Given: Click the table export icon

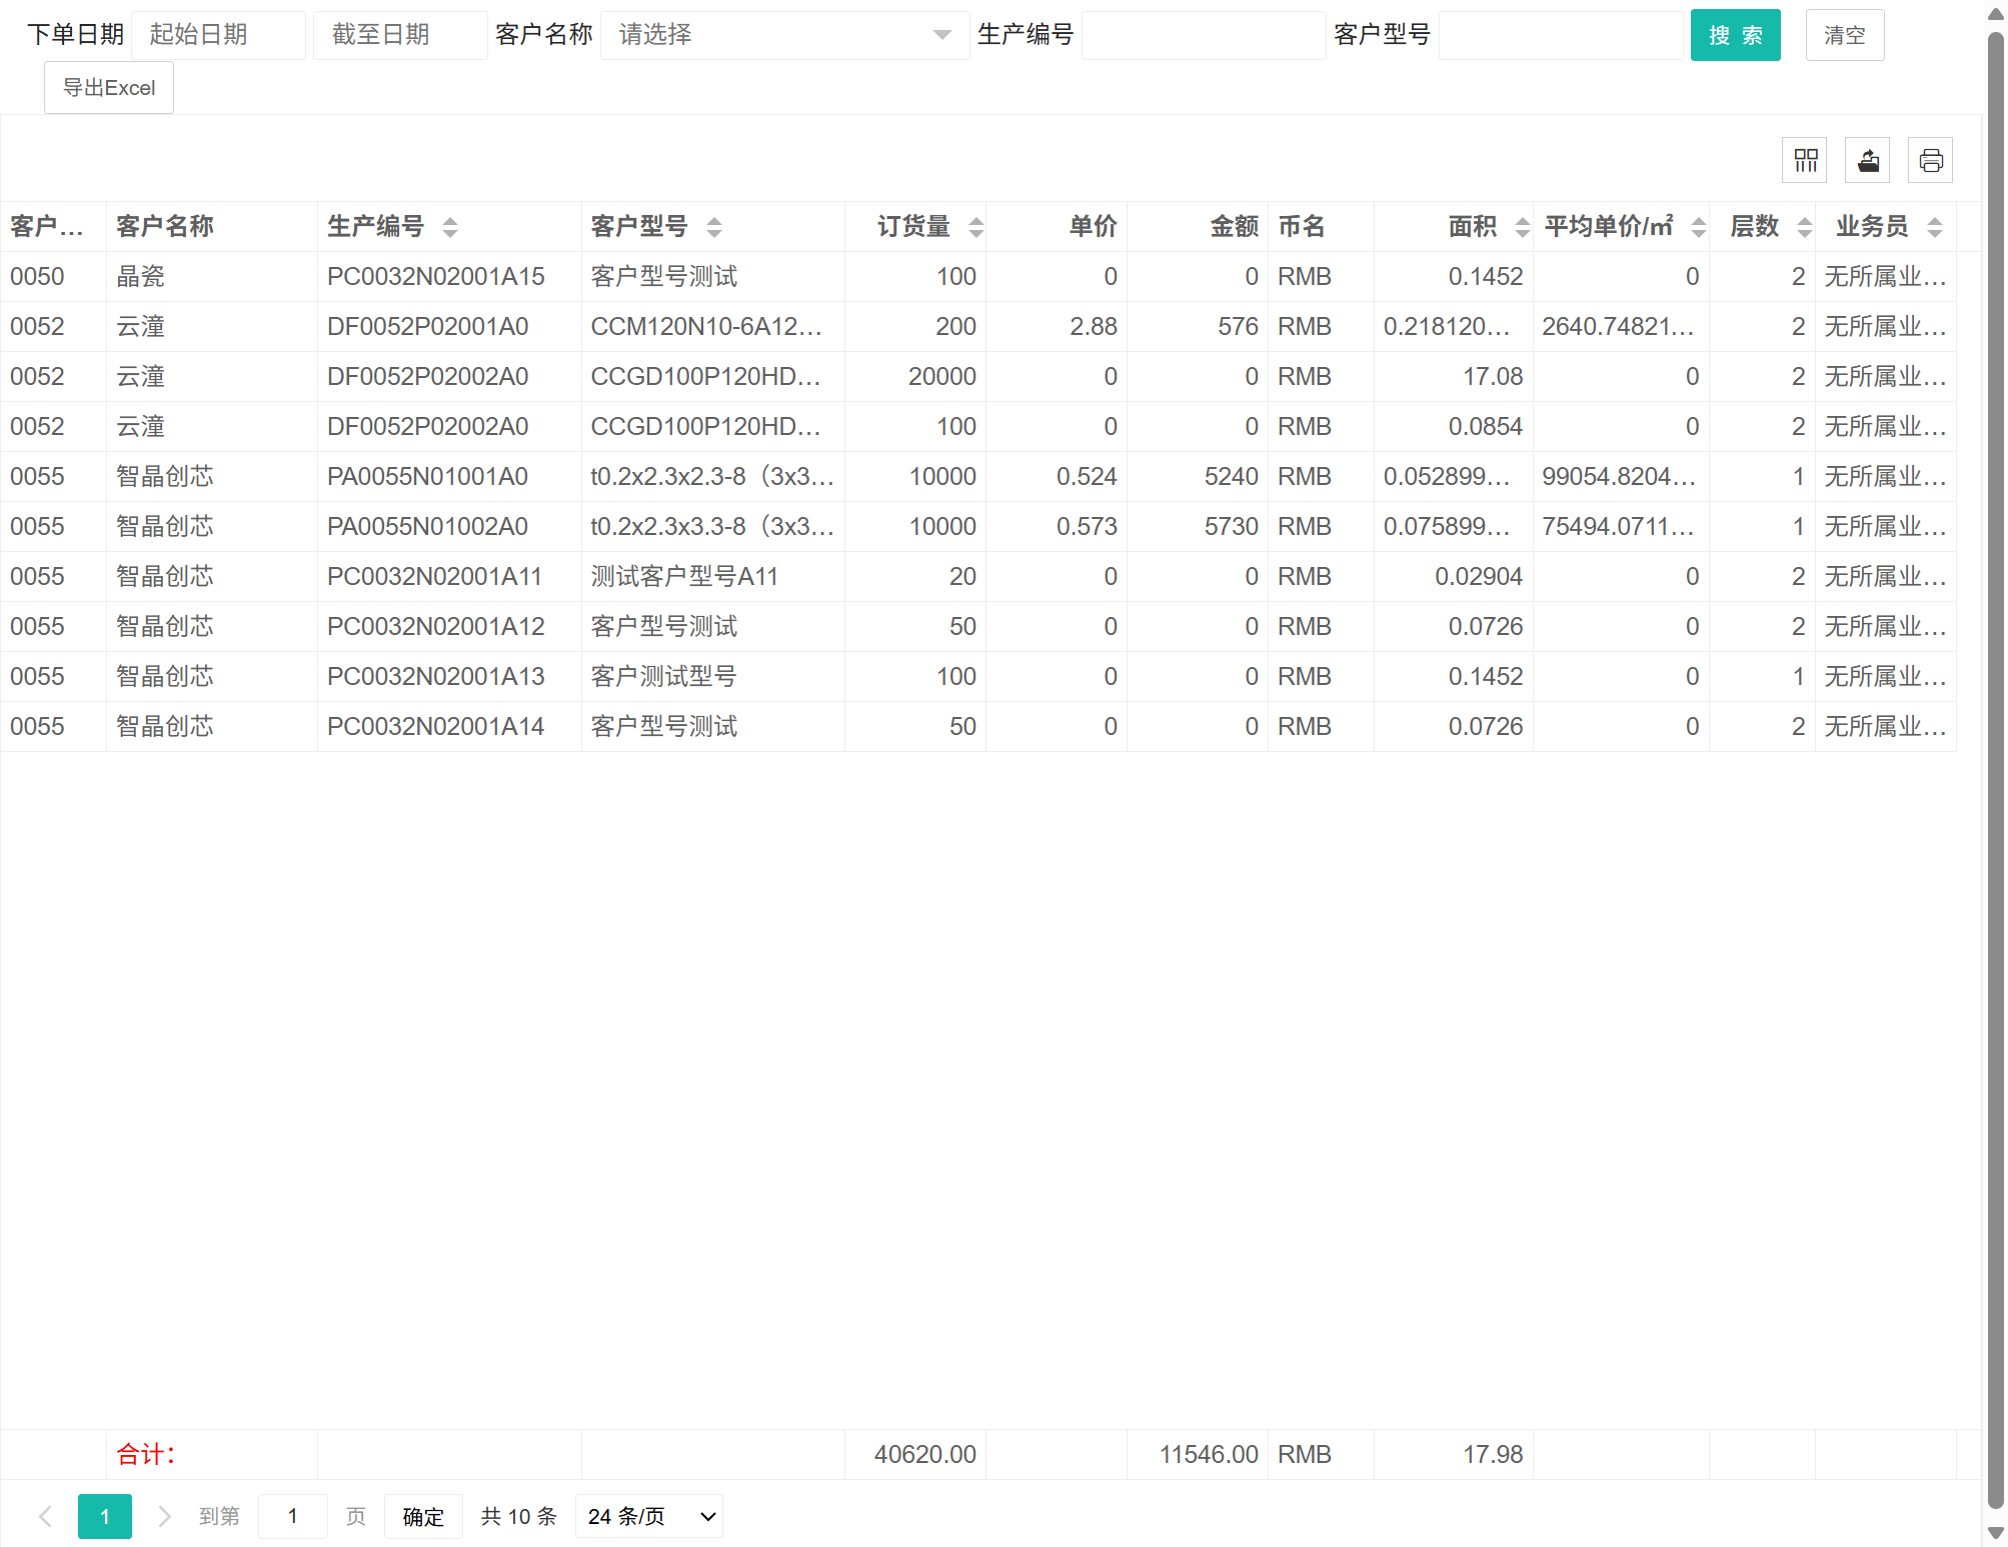Looking at the screenshot, I should [1868, 160].
